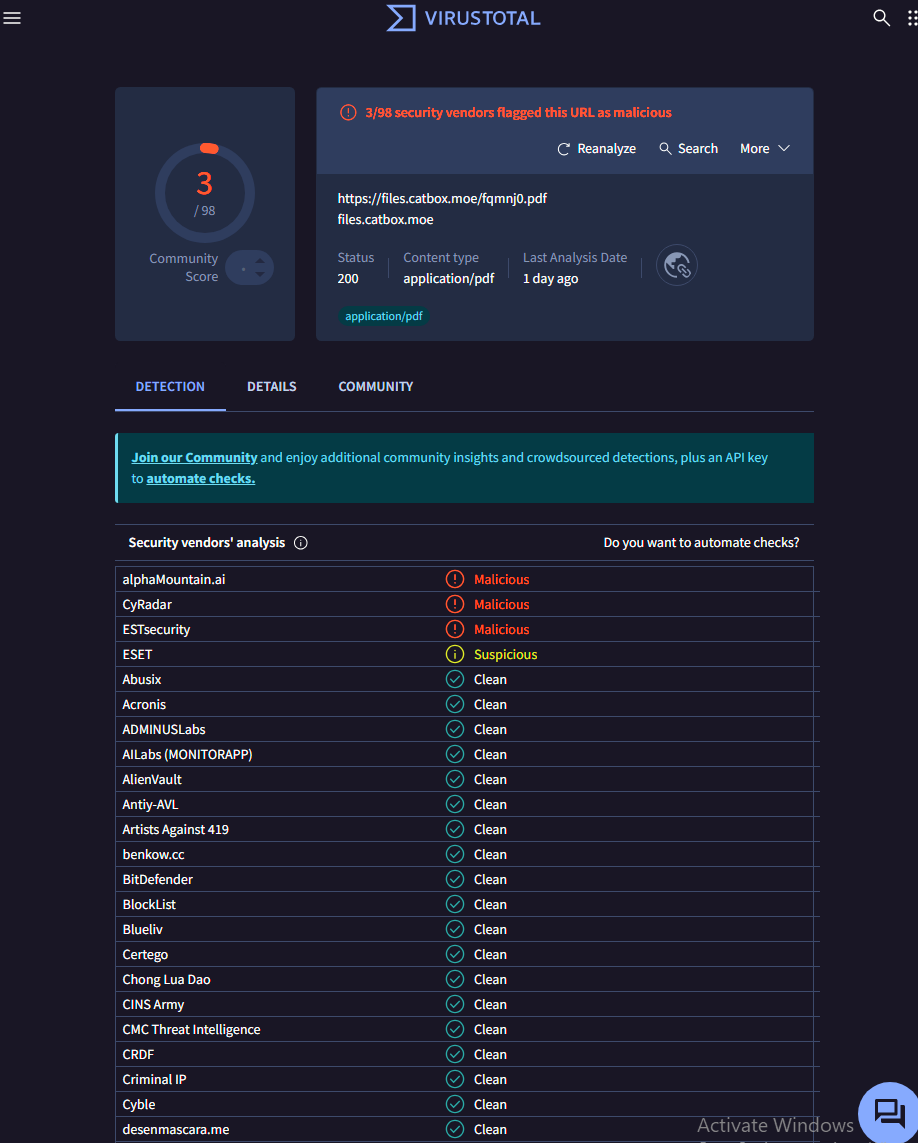Click the ESTsecurity vendor name
The width and height of the screenshot is (918, 1143).
156,629
